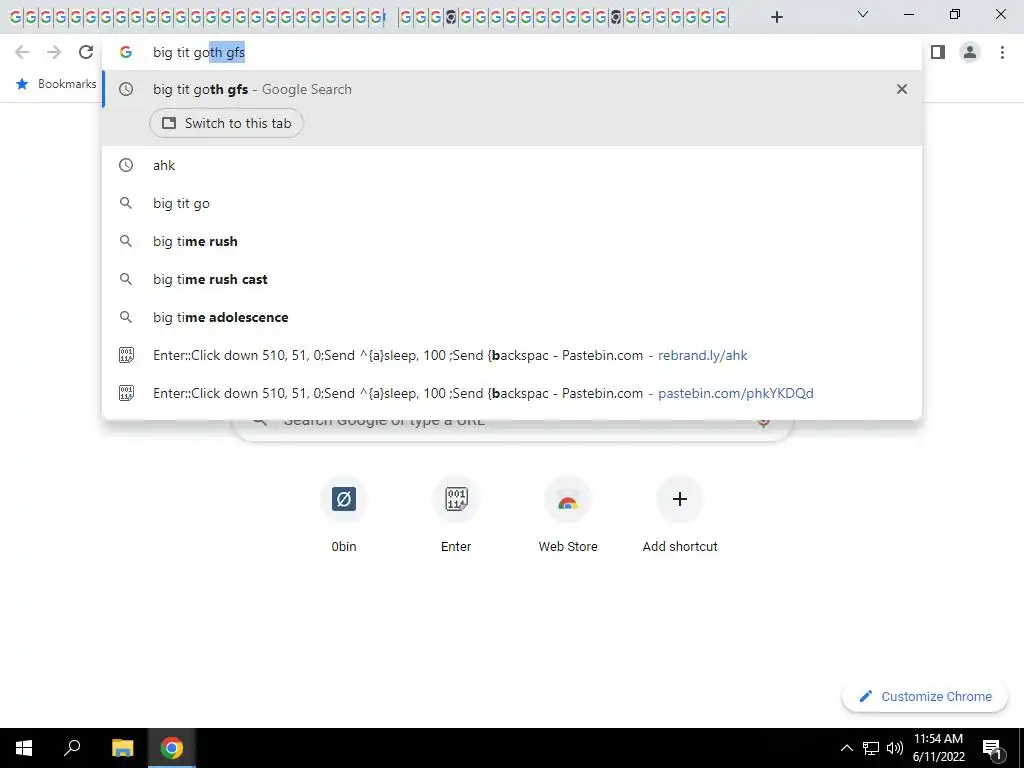Open the taskbar clock and date
This screenshot has width=1024, height=768.
[x=938, y=748]
